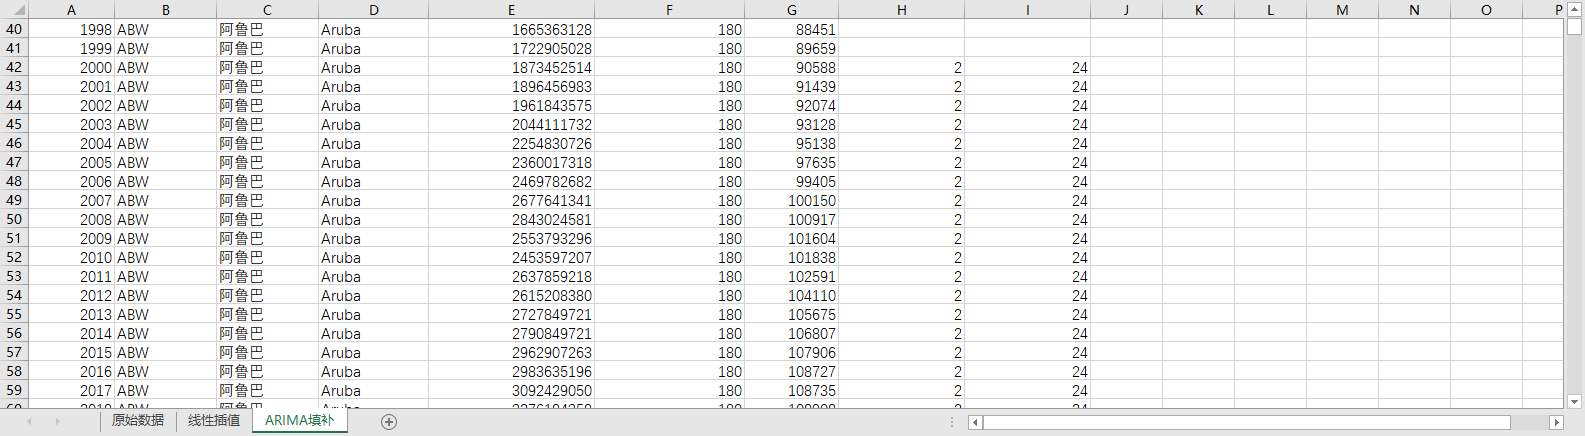Click value 2 in row 56 column H
1585x436 pixels.
click(x=901, y=333)
